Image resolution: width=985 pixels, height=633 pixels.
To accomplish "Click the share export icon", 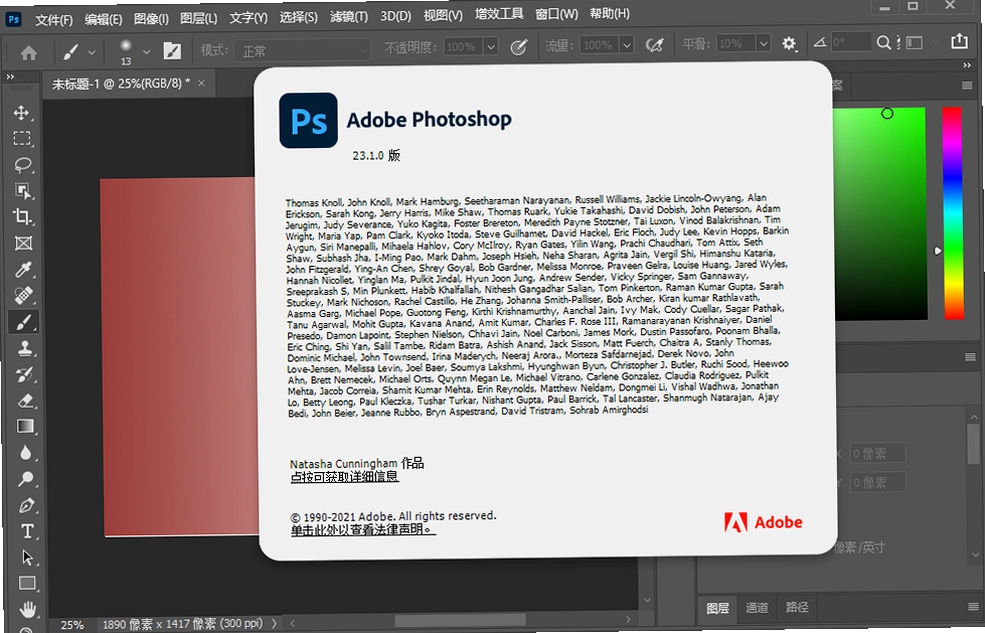I will [x=959, y=41].
